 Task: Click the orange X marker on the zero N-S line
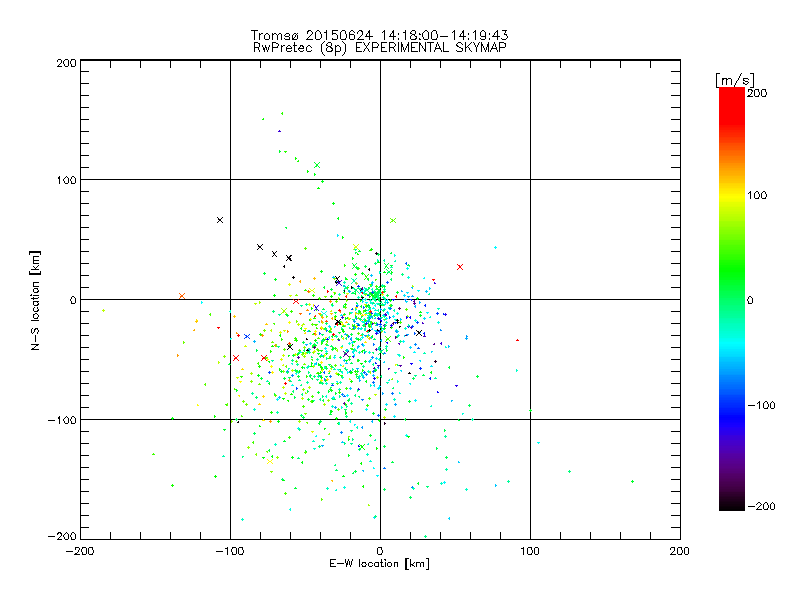point(182,296)
